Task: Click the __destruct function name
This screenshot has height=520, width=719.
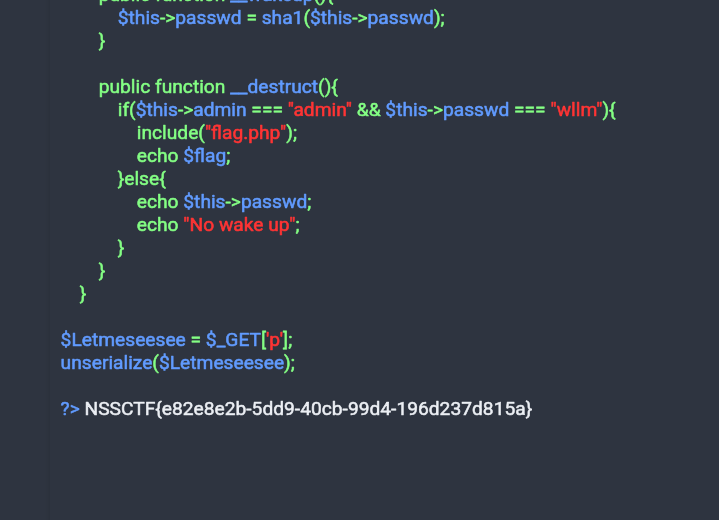Action: (x=274, y=87)
